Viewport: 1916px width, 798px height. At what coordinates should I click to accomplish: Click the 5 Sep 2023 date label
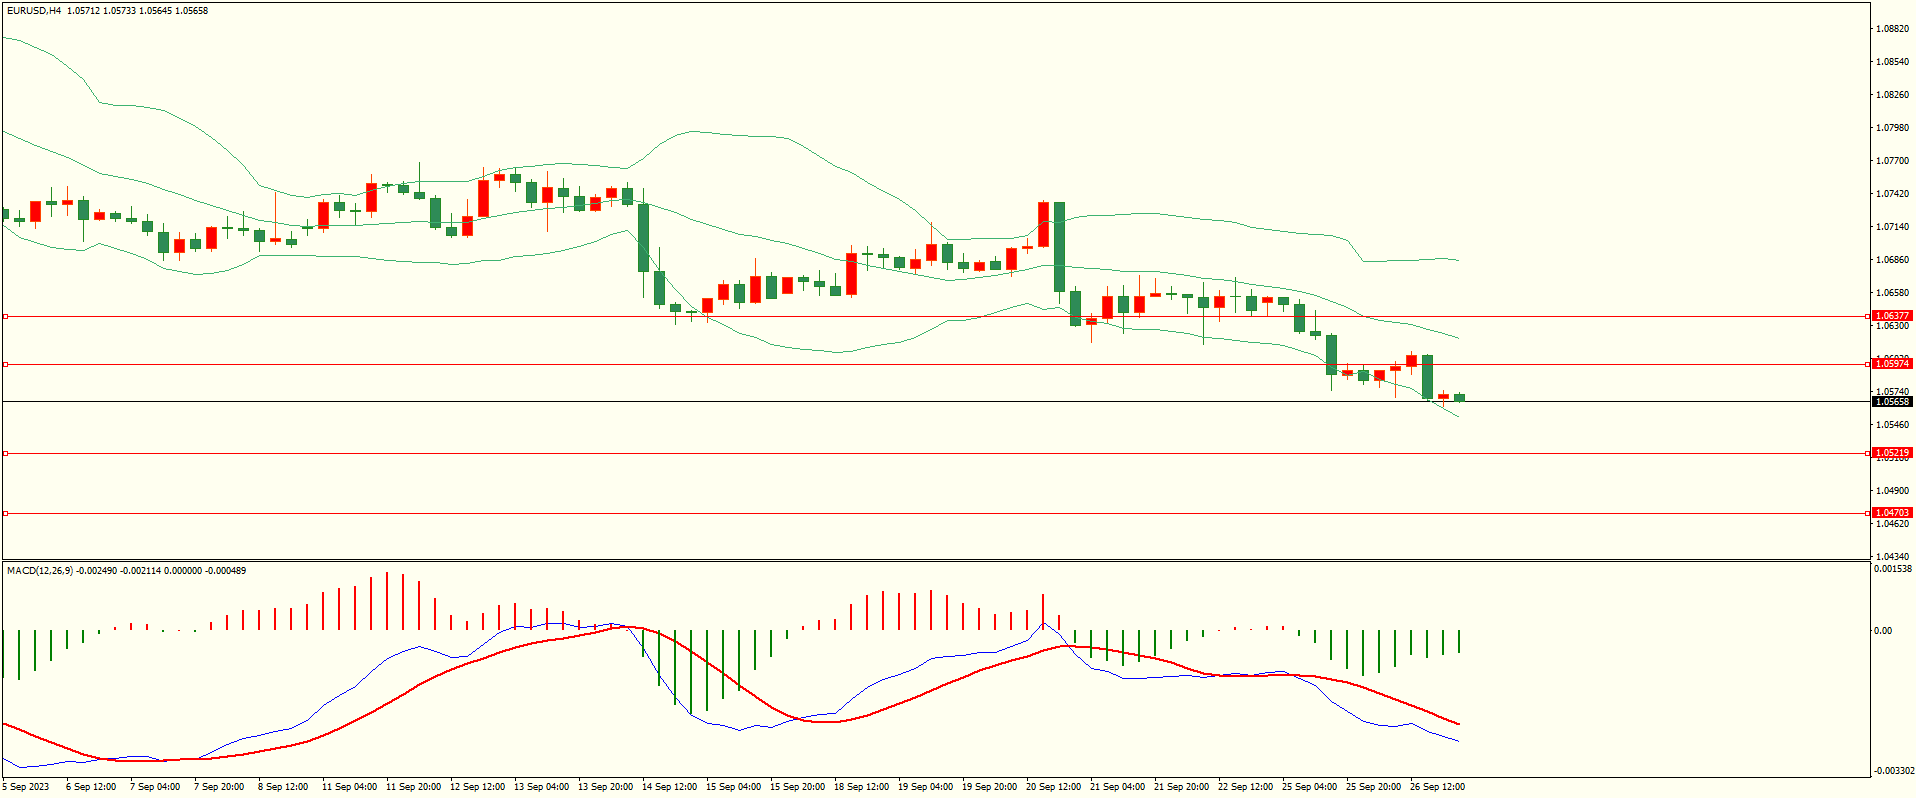coord(26,787)
